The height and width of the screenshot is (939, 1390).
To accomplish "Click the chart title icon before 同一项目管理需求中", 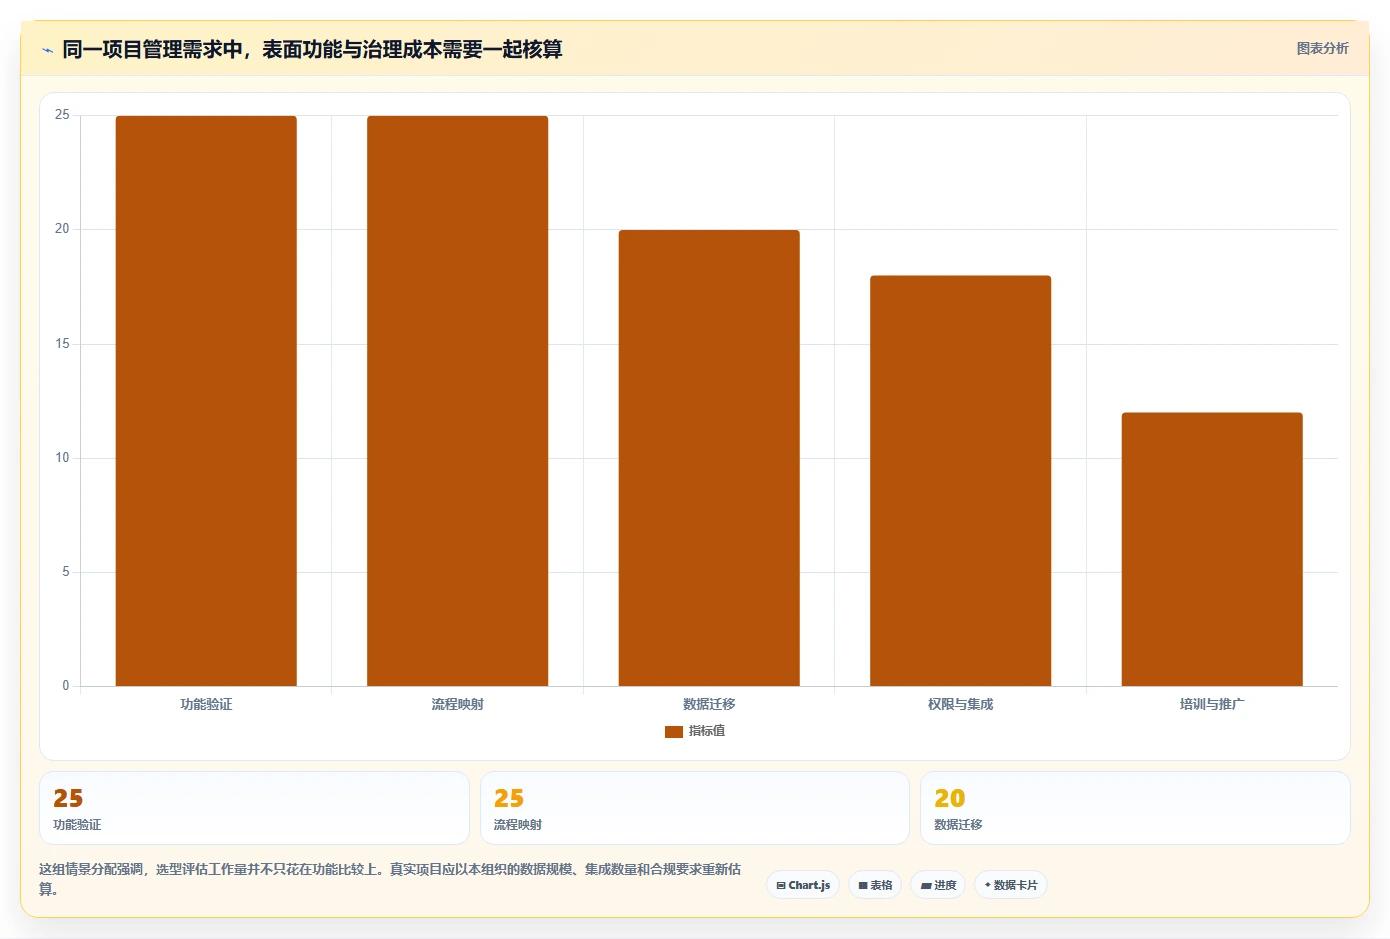I will point(47,50).
